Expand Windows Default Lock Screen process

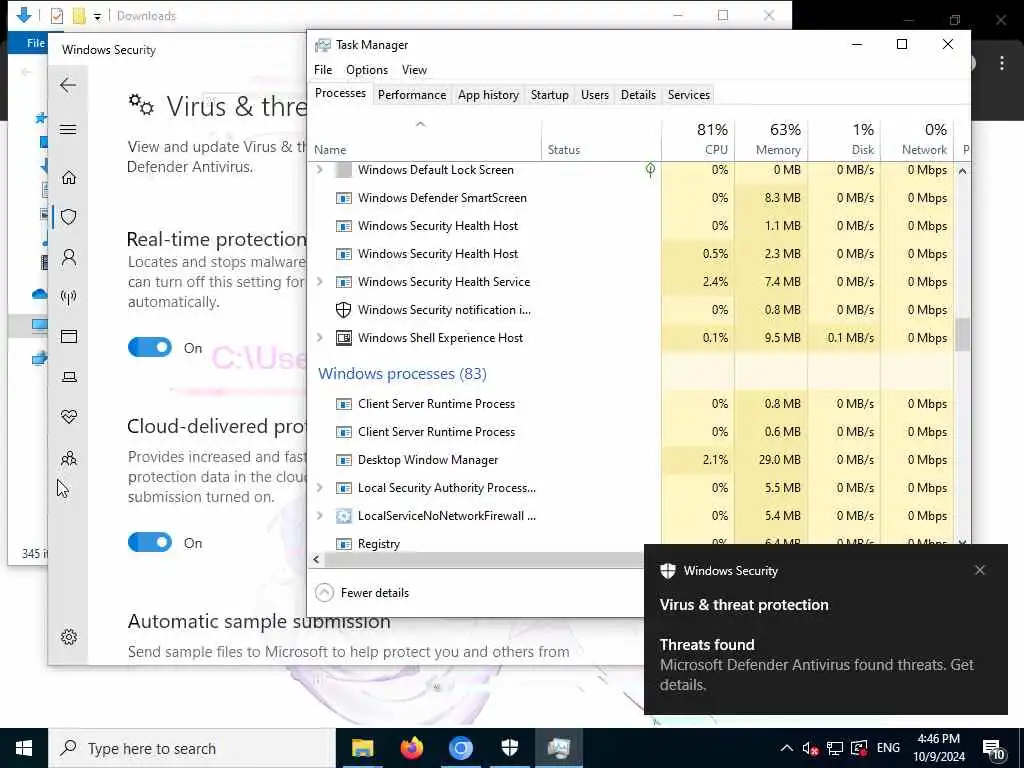[x=319, y=170]
